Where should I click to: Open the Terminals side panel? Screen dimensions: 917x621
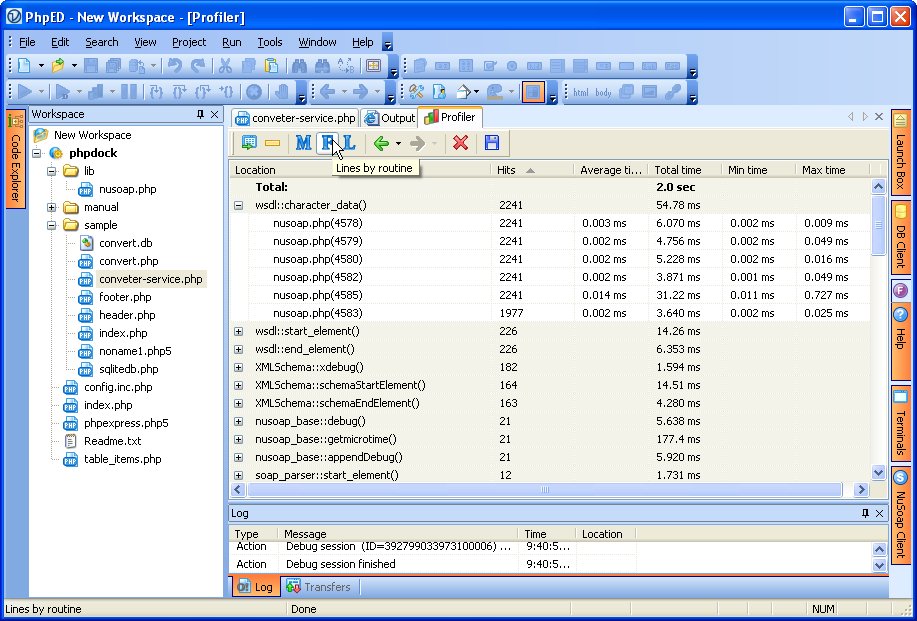(901, 423)
